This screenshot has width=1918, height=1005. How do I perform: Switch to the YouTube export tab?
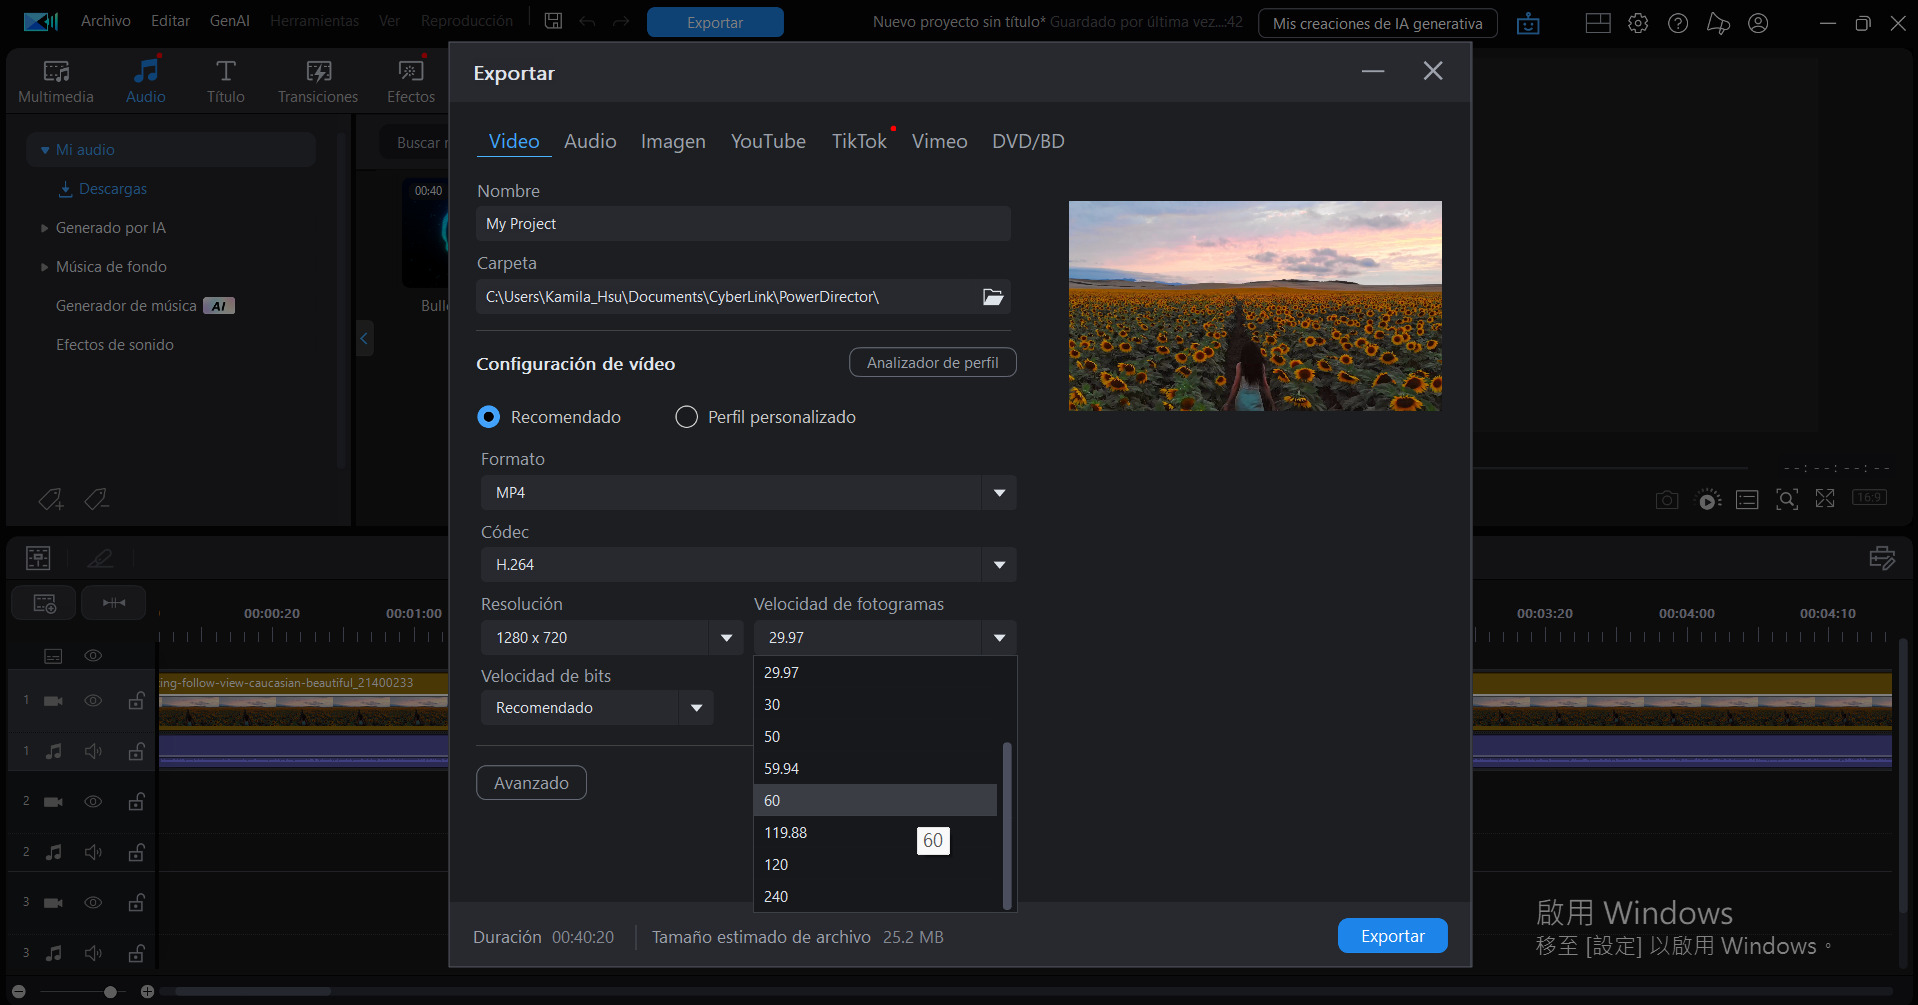pyautogui.click(x=767, y=141)
